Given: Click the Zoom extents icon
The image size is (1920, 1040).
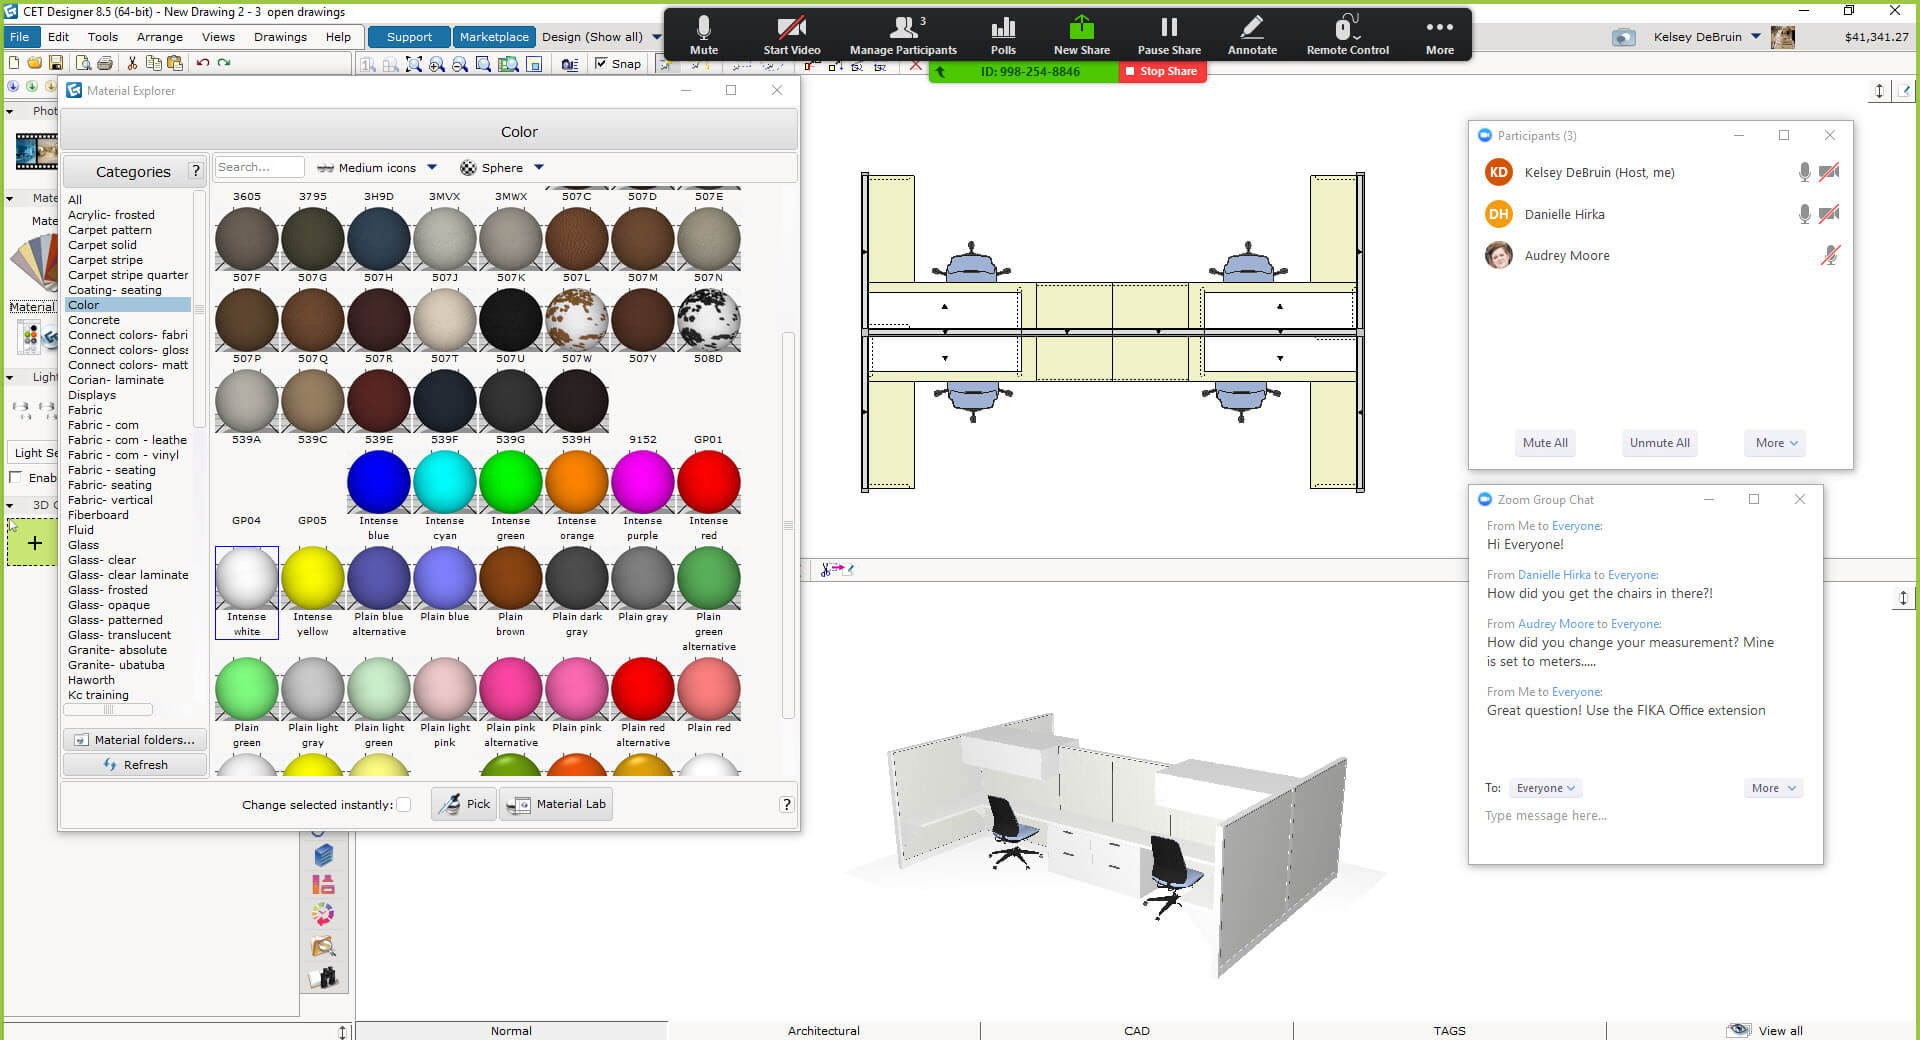Looking at the screenshot, I should [414, 64].
